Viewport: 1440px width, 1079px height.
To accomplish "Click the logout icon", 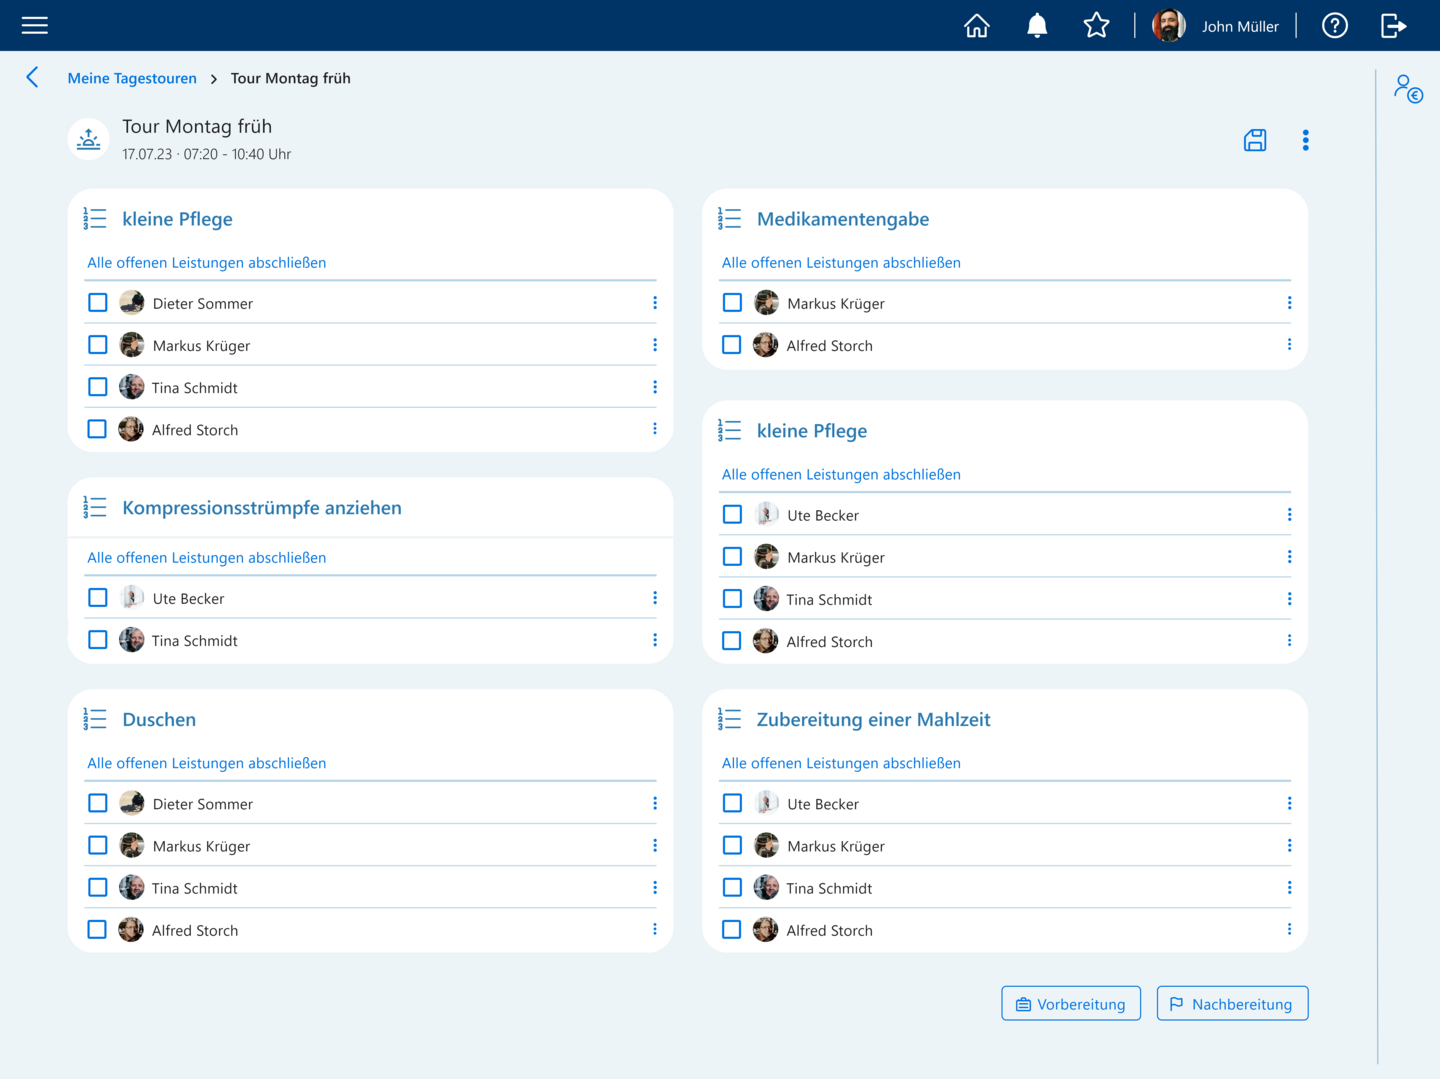I will (x=1394, y=26).
